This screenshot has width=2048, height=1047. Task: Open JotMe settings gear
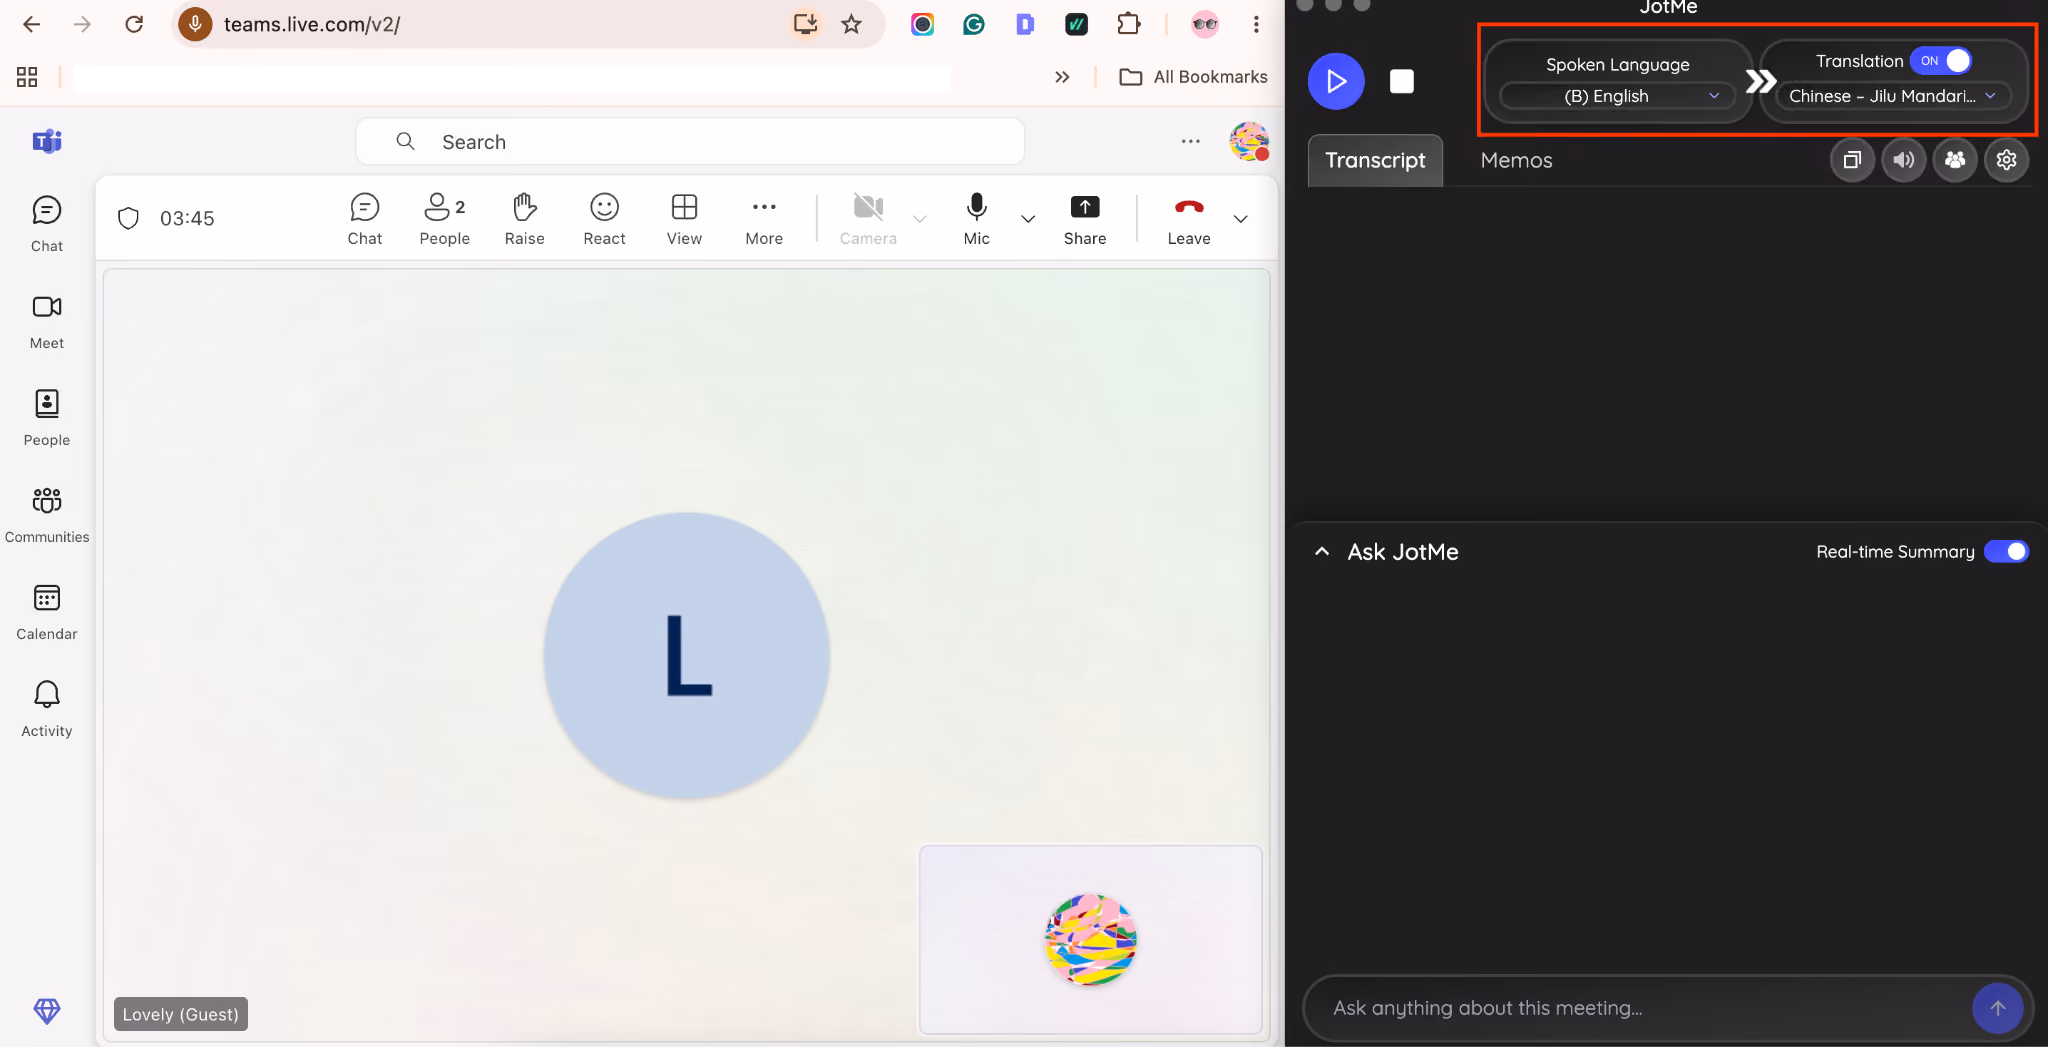(2006, 160)
